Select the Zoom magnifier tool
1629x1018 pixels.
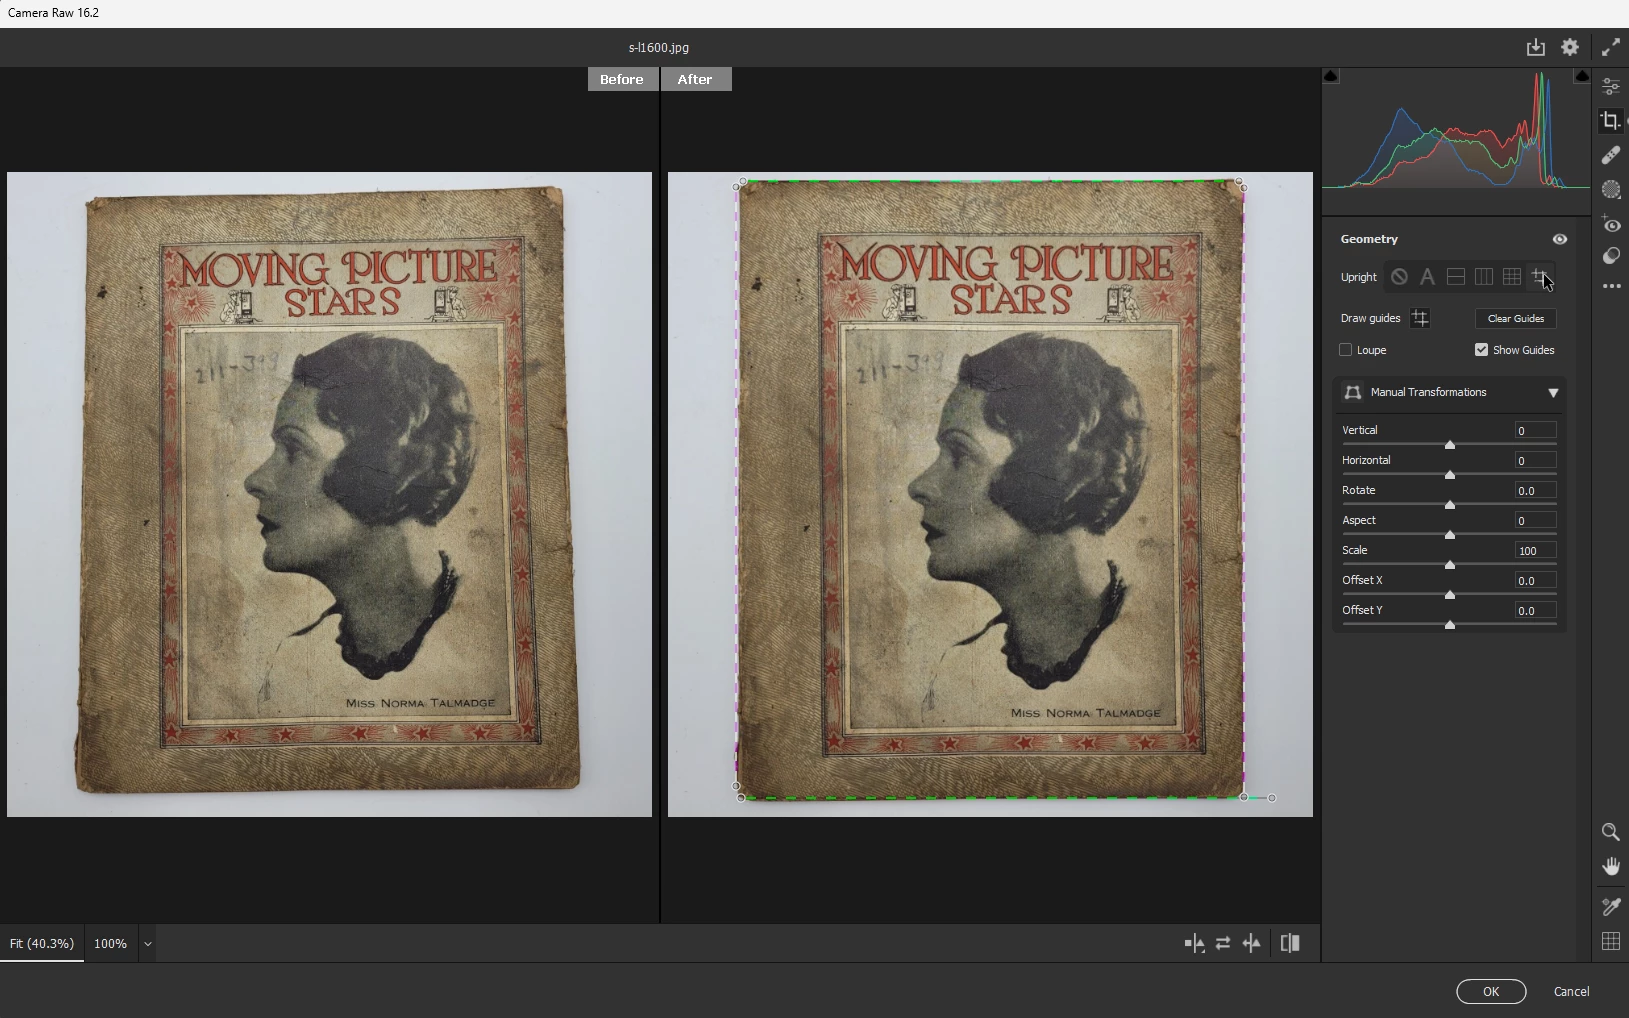1610,832
